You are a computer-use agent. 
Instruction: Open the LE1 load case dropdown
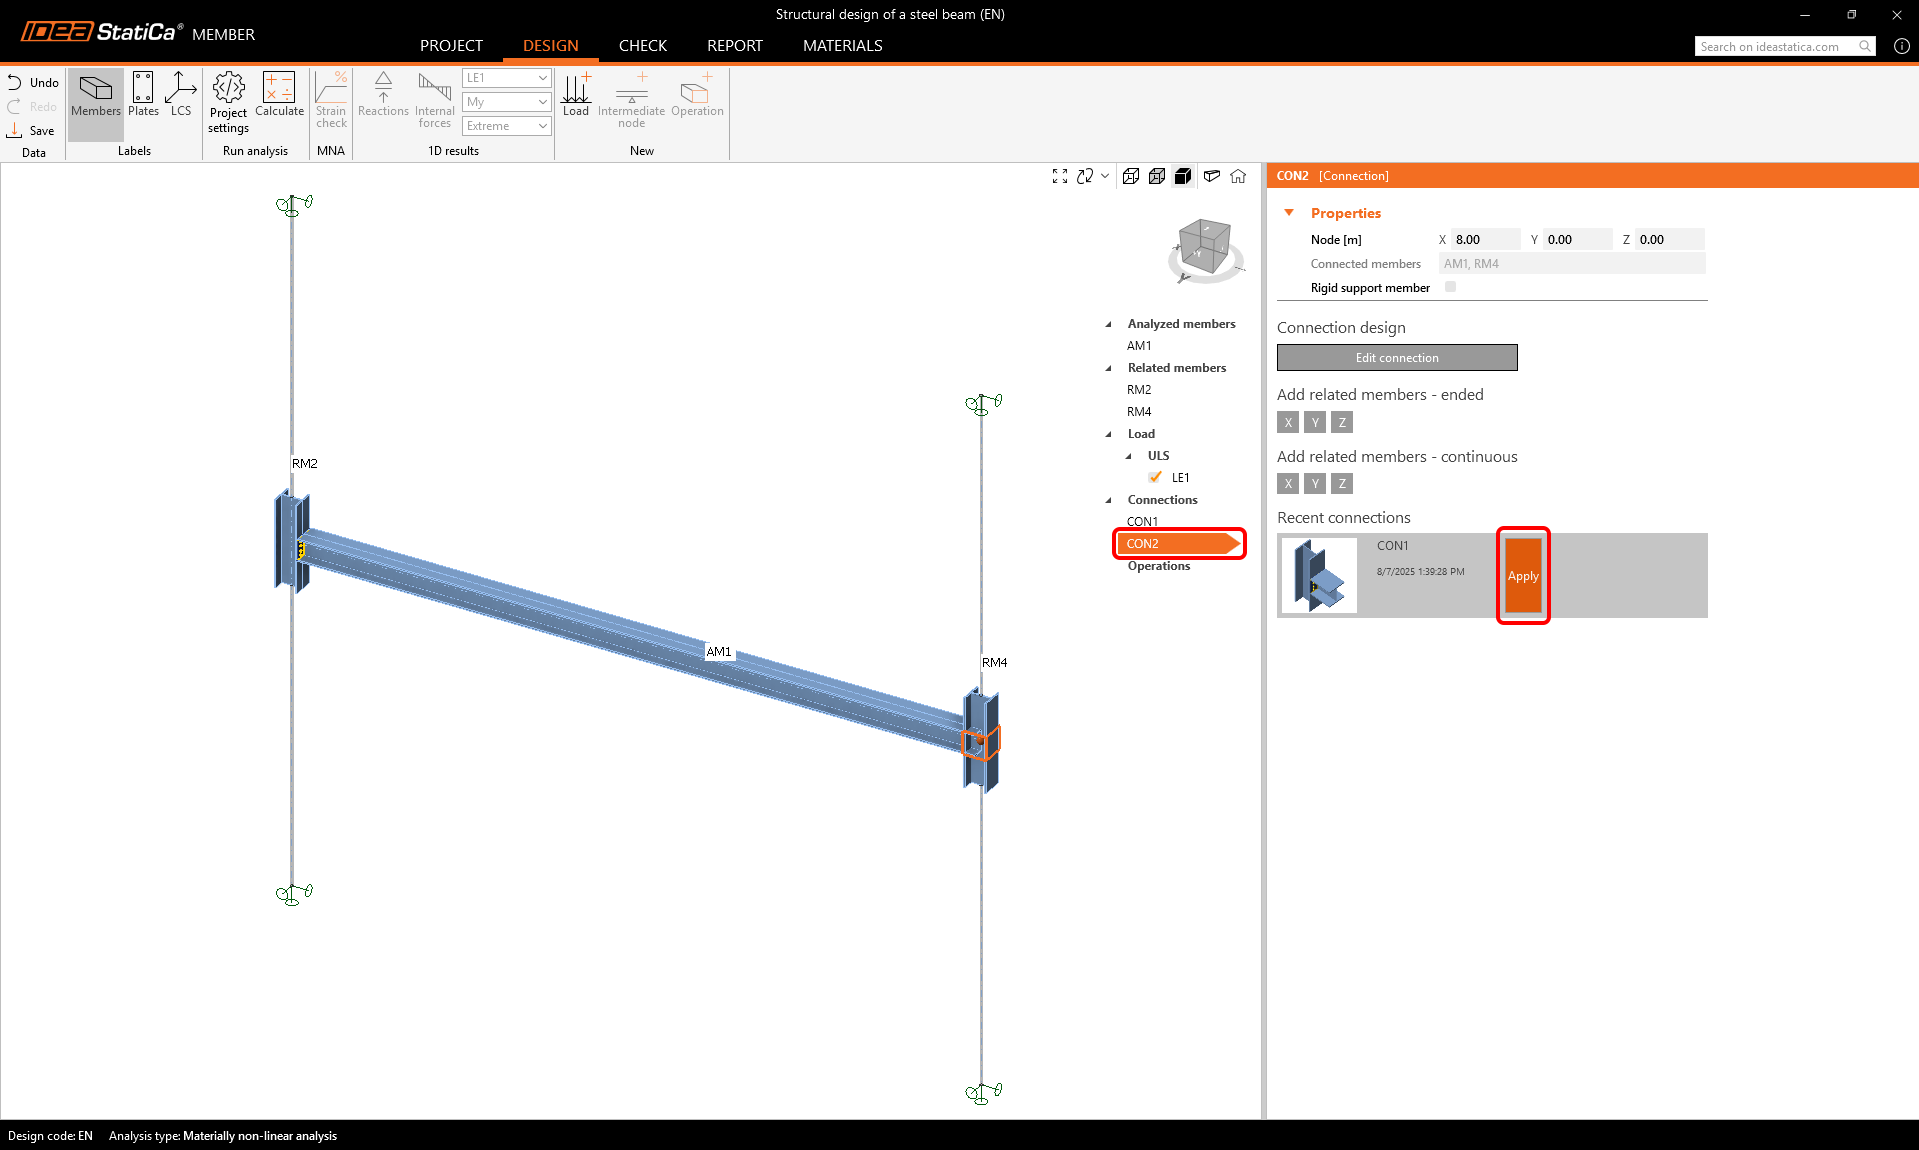coord(506,78)
